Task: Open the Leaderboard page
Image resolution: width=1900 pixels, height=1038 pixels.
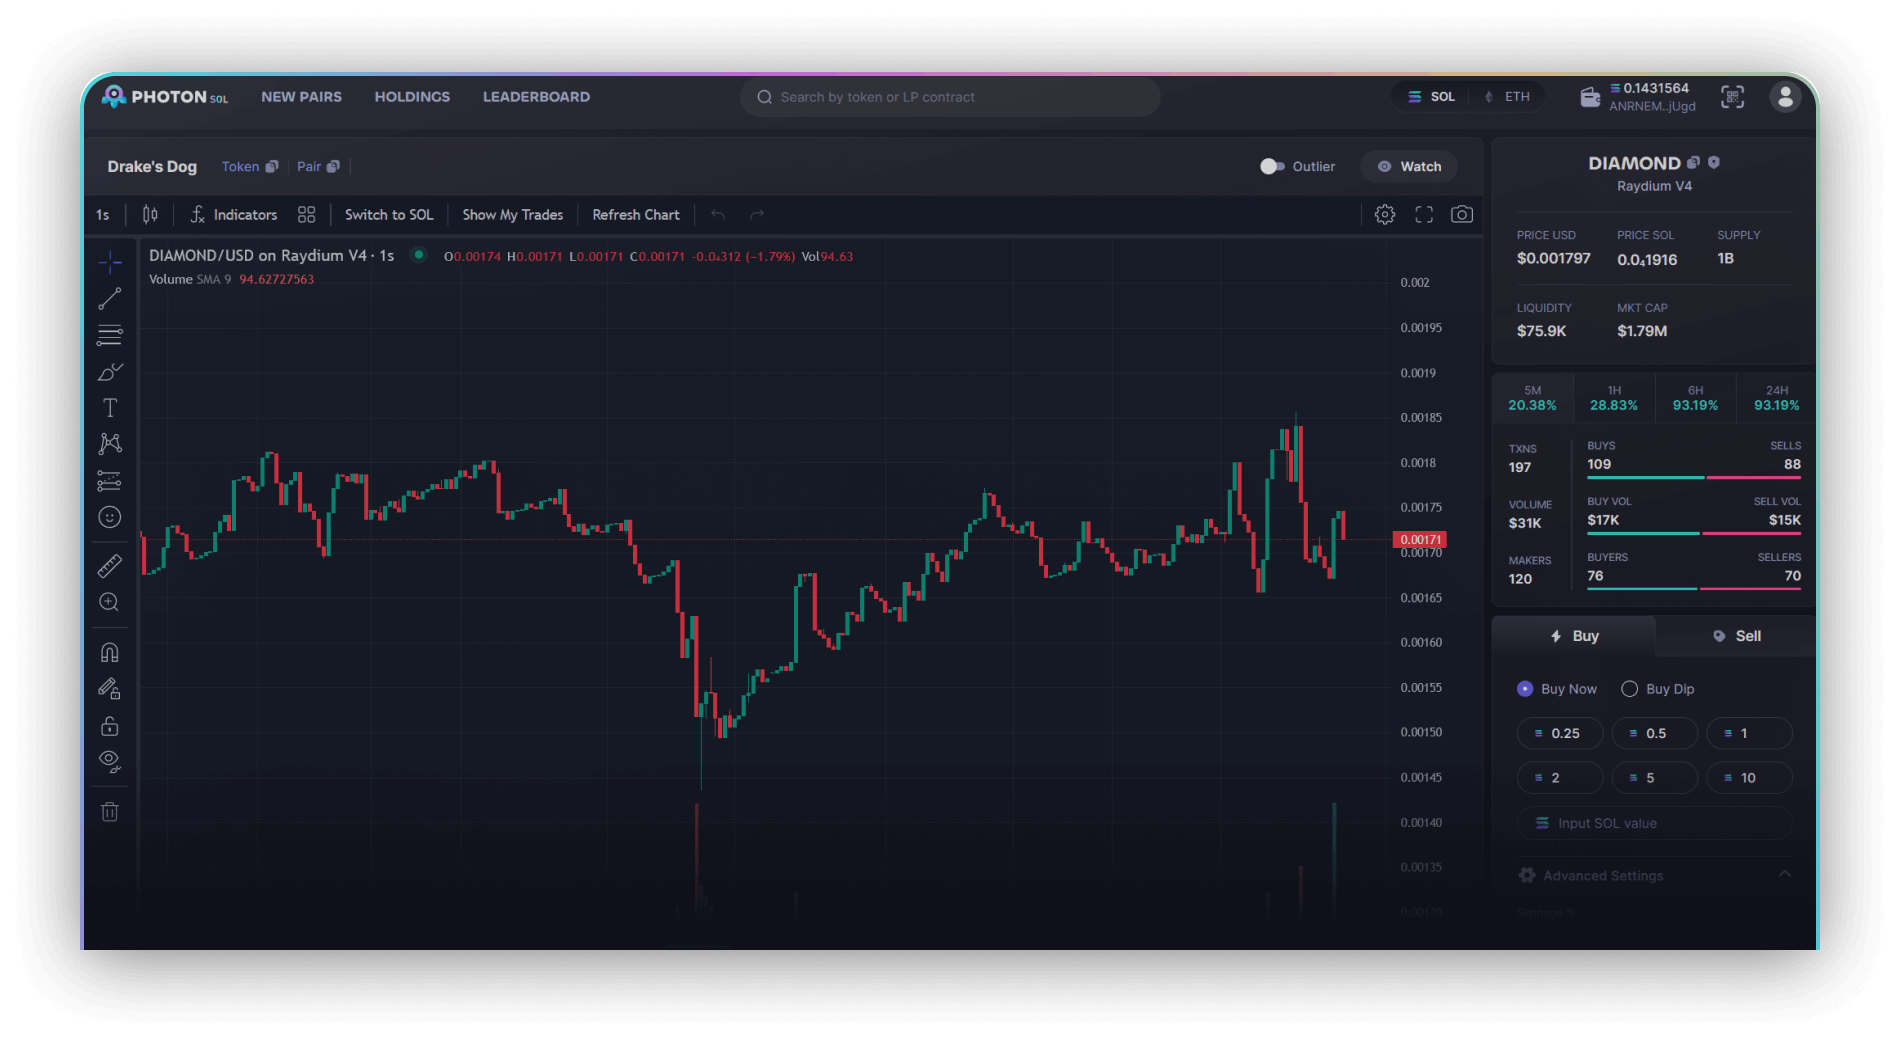Action: pyautogui.click(x=536, y=97)
